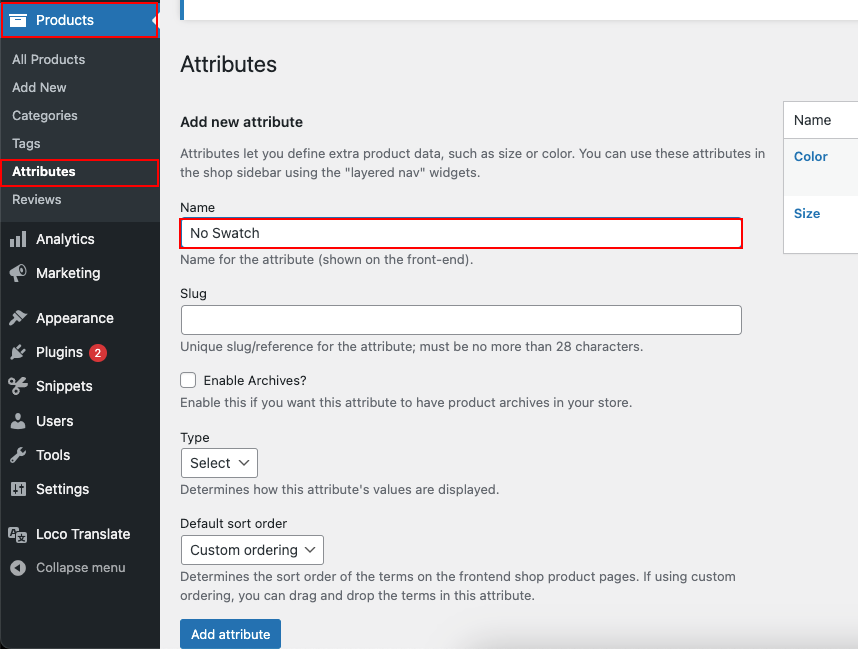Click the Products archive box icon
This screenshot has width=858, height=649.
pyautogui.click(x=18, y=20)
